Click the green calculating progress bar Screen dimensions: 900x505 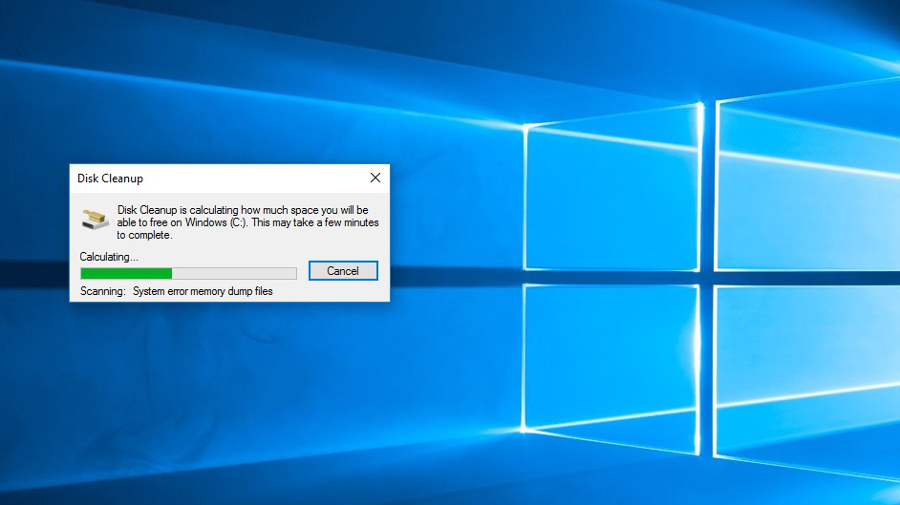pyautogui.click(x=188, y=273)
